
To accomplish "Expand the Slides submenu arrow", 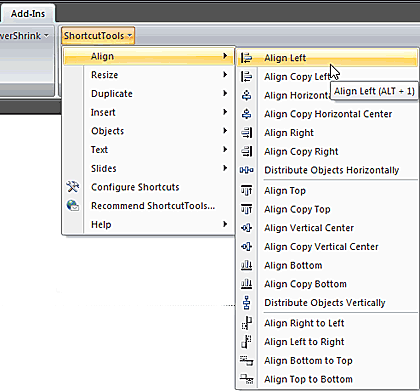I will [x=225, y=168].
